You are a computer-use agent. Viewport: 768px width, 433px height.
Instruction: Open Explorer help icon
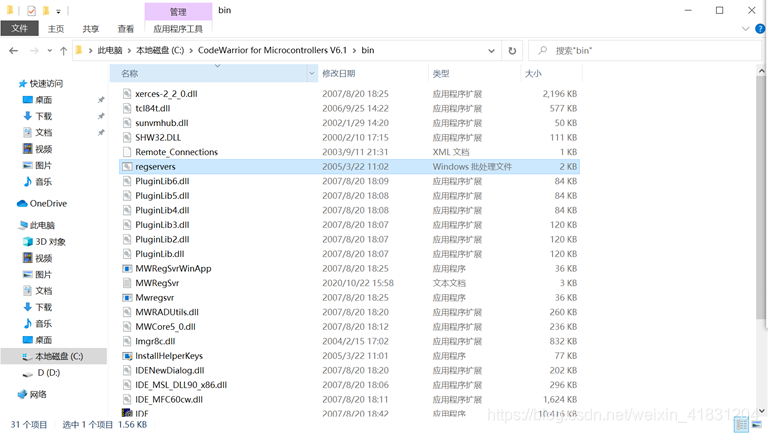coord(760,29)
